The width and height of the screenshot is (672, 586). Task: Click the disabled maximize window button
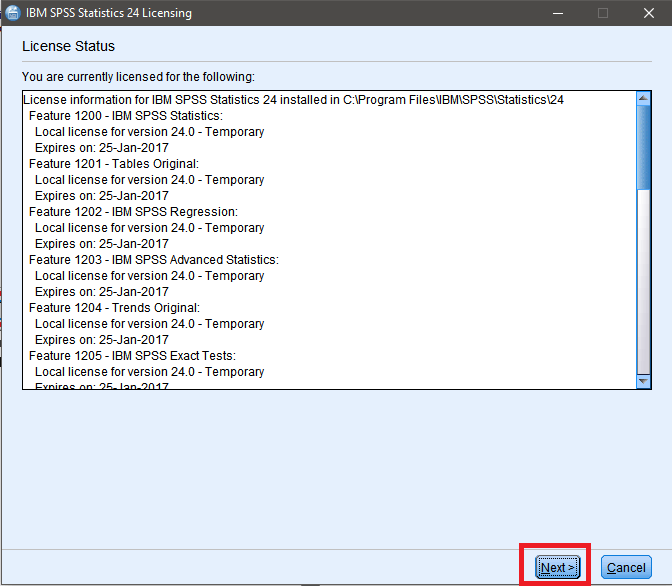[x=603, y=13]
